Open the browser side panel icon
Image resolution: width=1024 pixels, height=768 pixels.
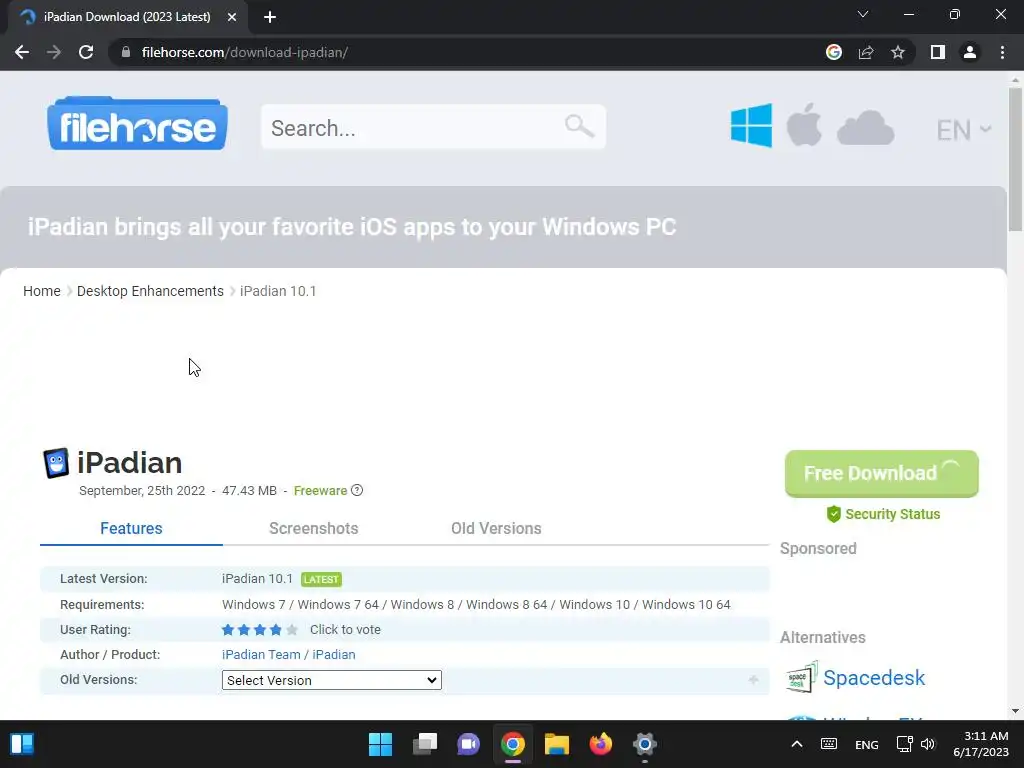(x=938, y=52)
